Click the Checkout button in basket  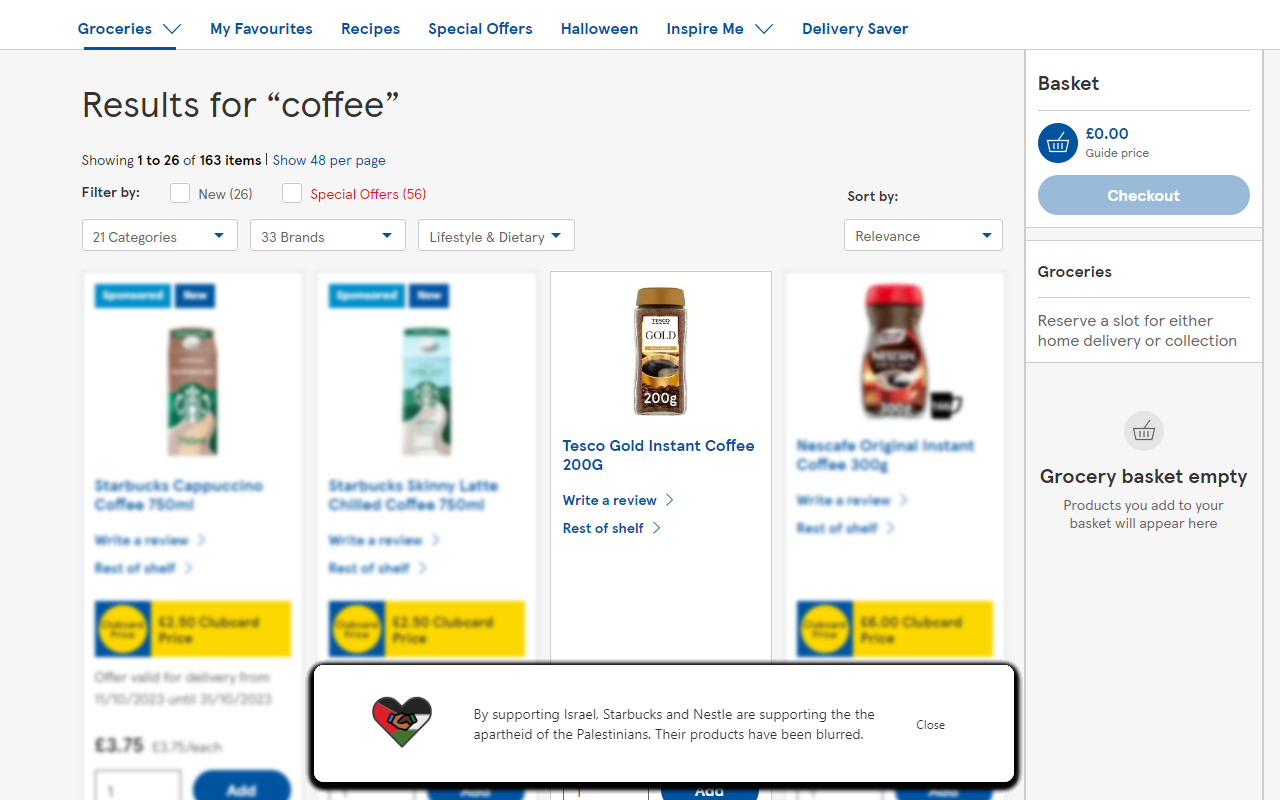point(1144,195)
